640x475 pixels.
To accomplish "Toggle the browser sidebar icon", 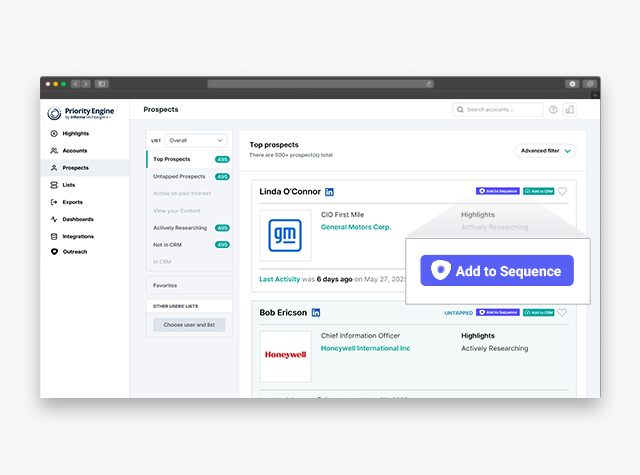I will point(102,84).
